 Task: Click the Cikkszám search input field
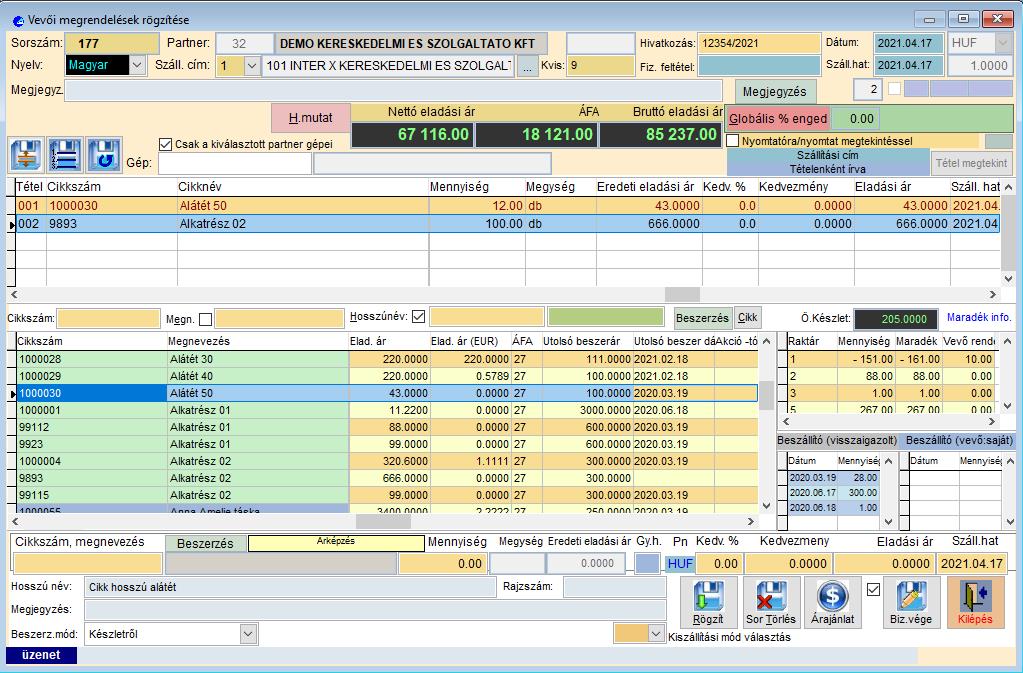tap(108, 318)
